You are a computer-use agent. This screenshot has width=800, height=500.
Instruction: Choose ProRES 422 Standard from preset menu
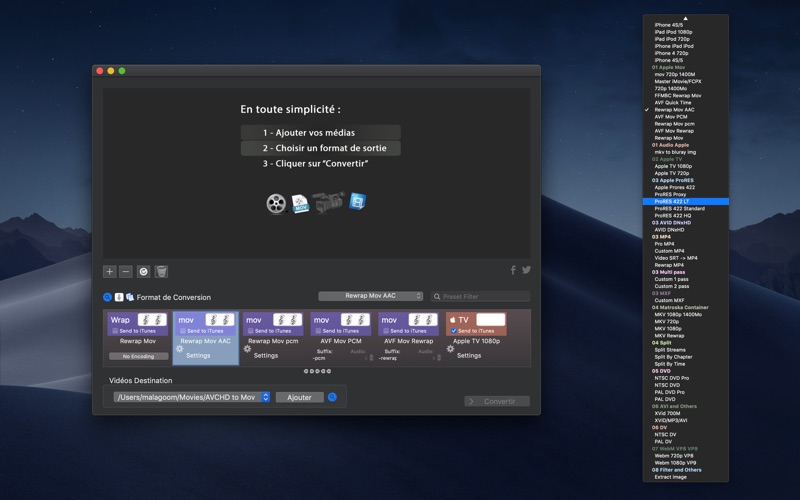coord(685,209)
